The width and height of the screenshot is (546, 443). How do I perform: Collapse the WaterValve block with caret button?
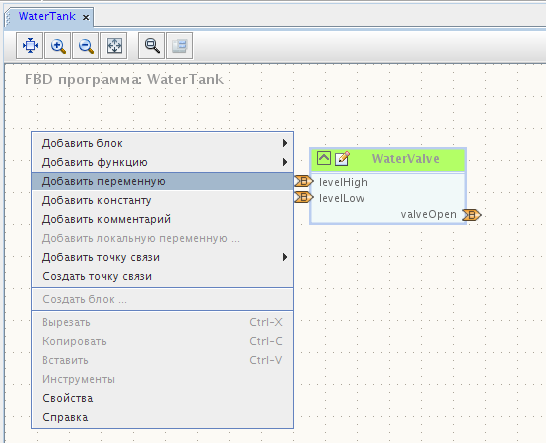click(x=324, y=158)
